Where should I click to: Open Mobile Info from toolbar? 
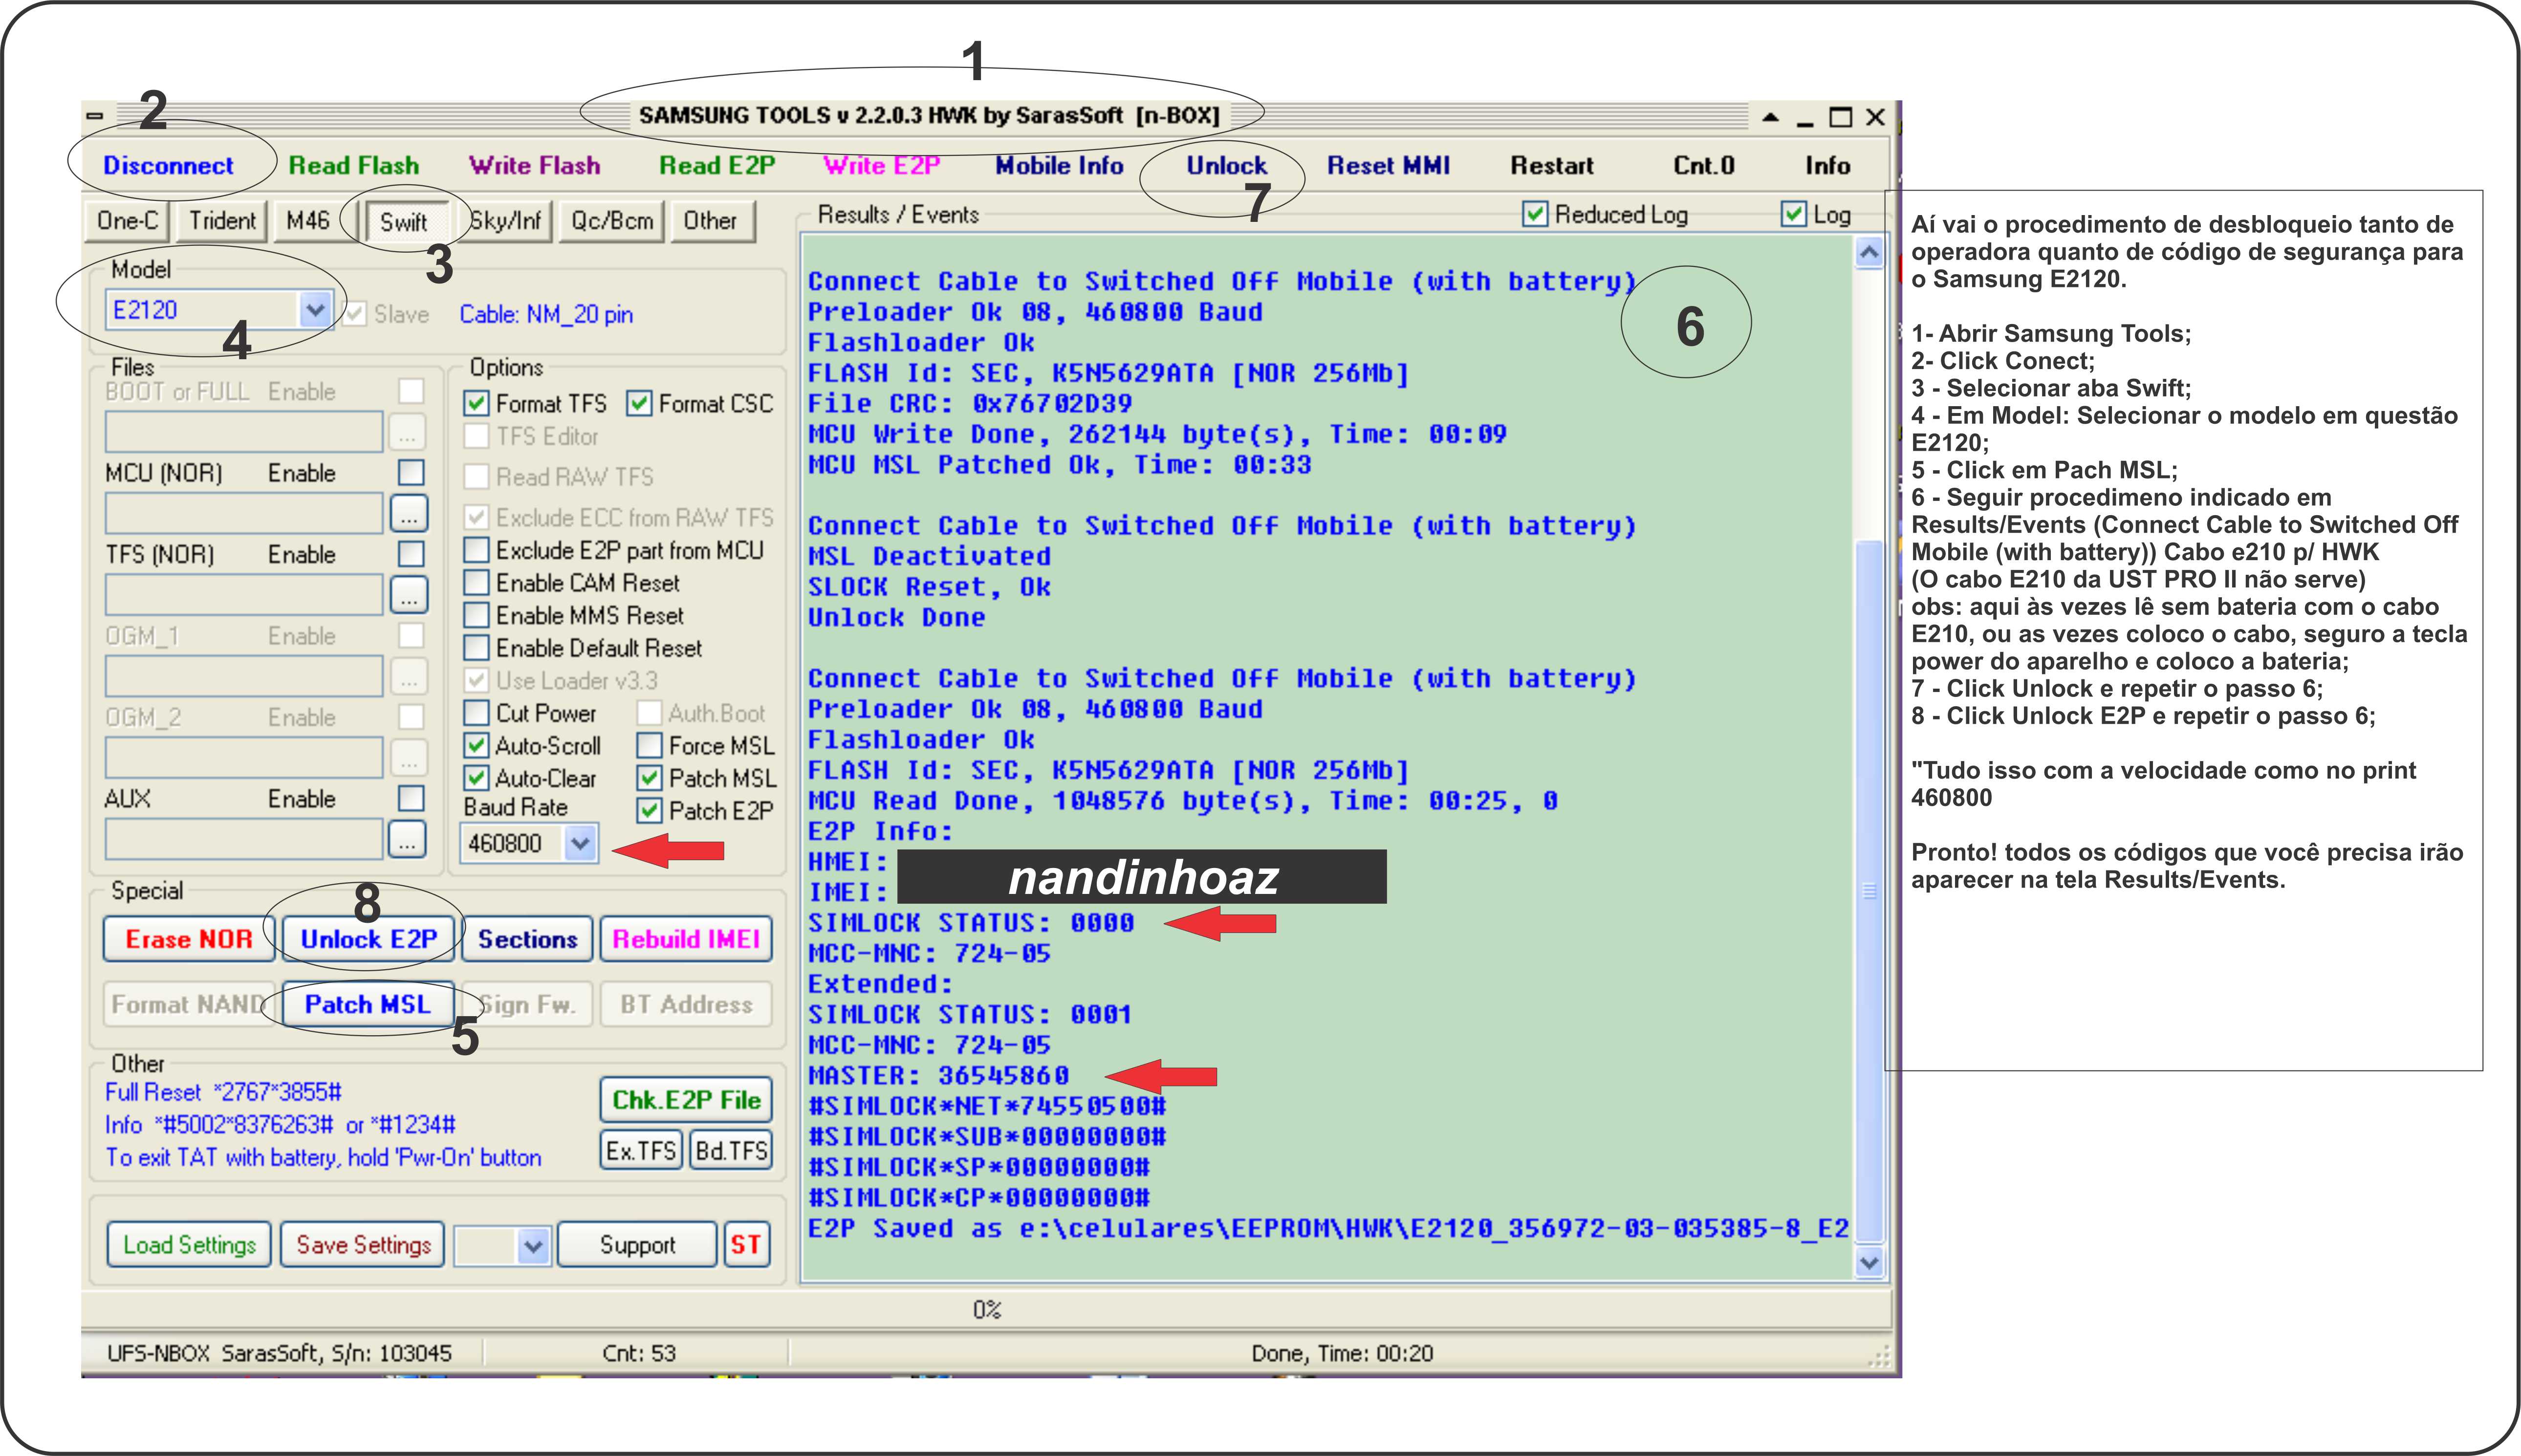pyautogui.click(x=1059, y=165)
